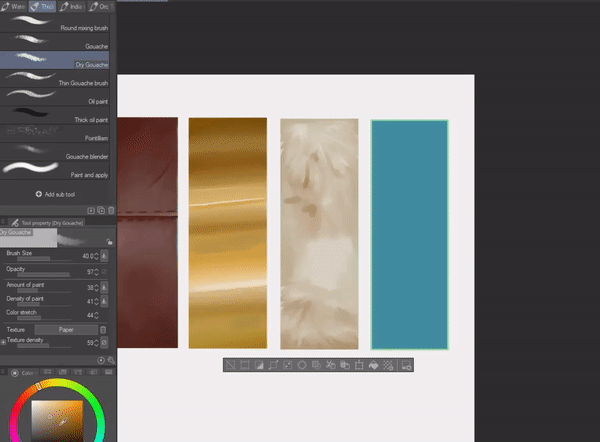
Task: Open the Tool property [Dry Gouache] tab
Action: 47,223
